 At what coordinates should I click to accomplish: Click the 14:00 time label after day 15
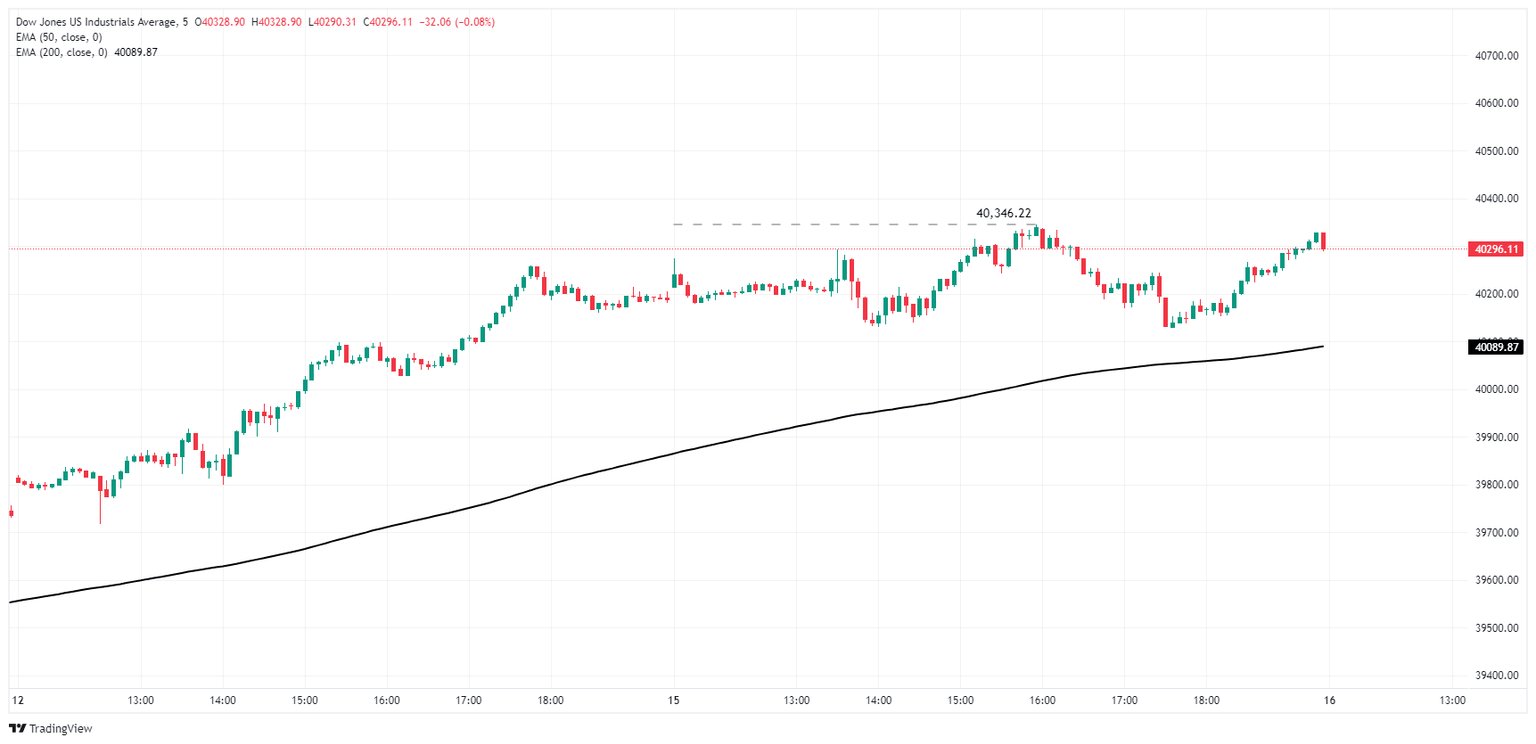(878, 700)
